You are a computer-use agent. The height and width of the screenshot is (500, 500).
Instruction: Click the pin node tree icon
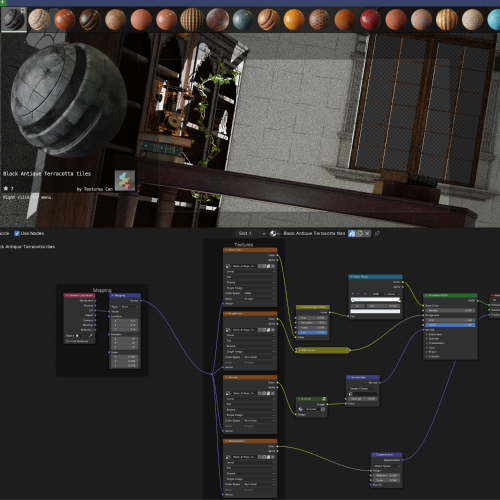point(377,233)
